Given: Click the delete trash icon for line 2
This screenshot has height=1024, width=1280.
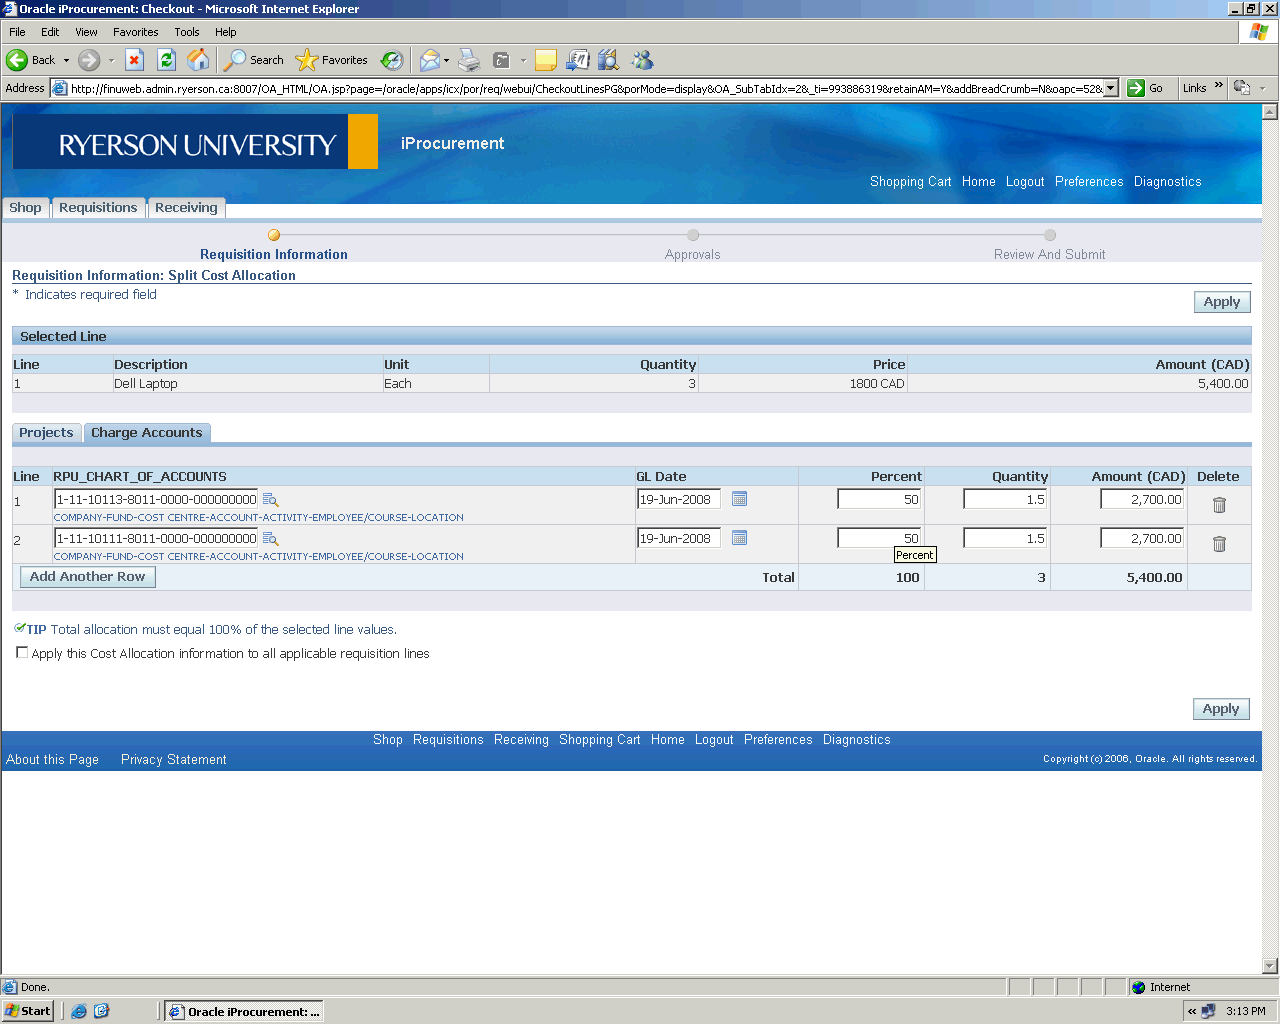Looking at the screenshot, I should click(1219, 544).
